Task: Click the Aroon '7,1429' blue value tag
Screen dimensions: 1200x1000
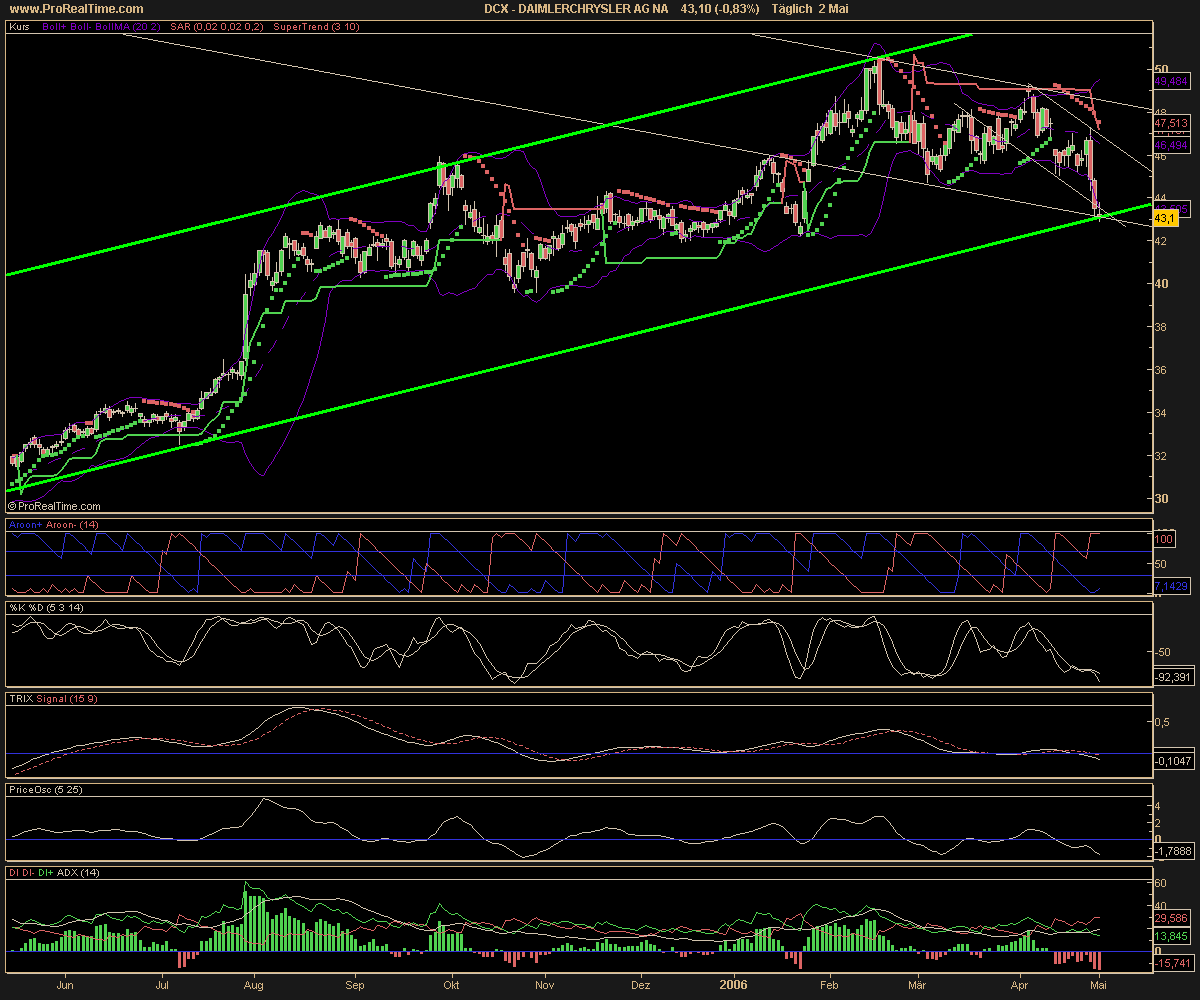Action: click(1171, 586)
